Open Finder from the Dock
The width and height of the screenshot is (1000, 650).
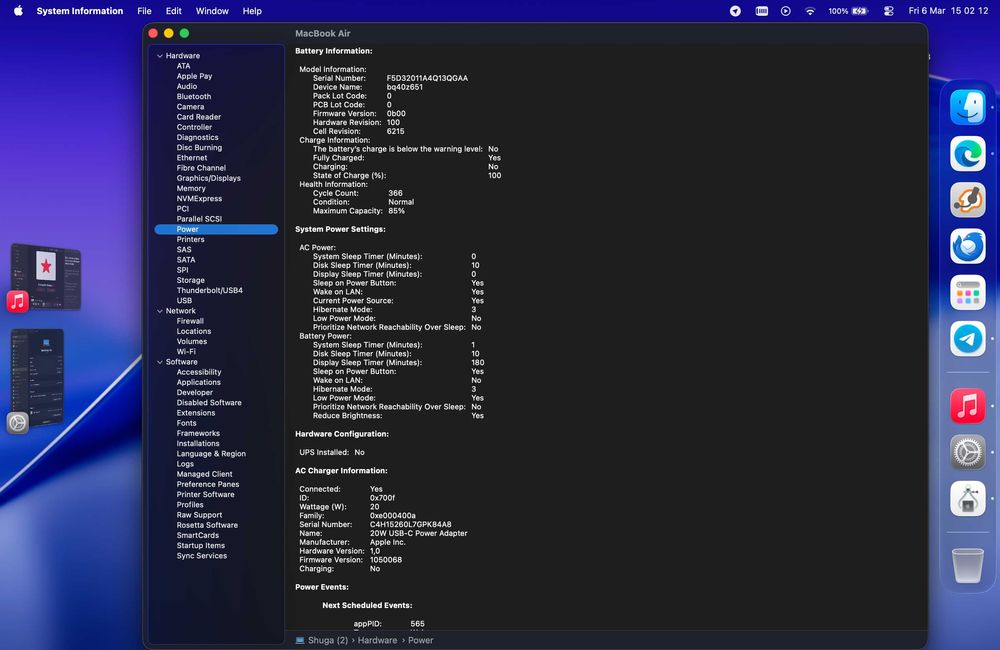point(967,107)
